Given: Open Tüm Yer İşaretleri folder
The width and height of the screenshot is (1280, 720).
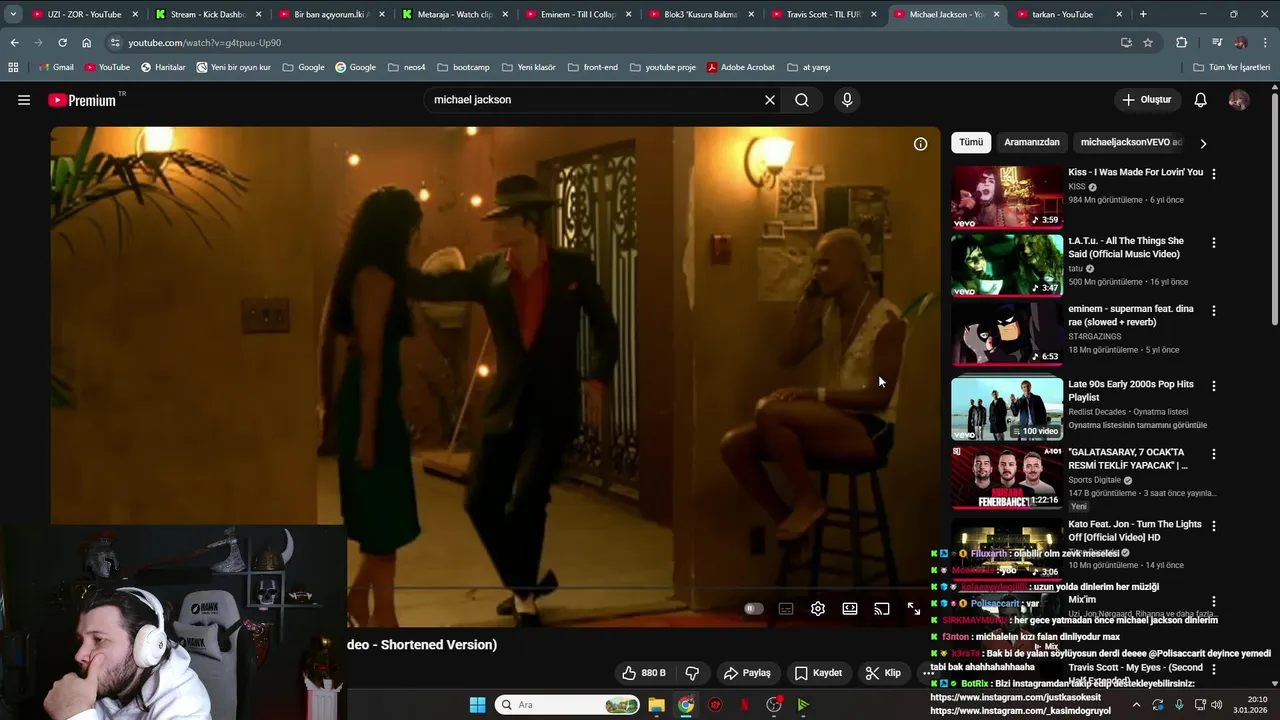Looking at the screenshot, I should tap(1231, 67).
